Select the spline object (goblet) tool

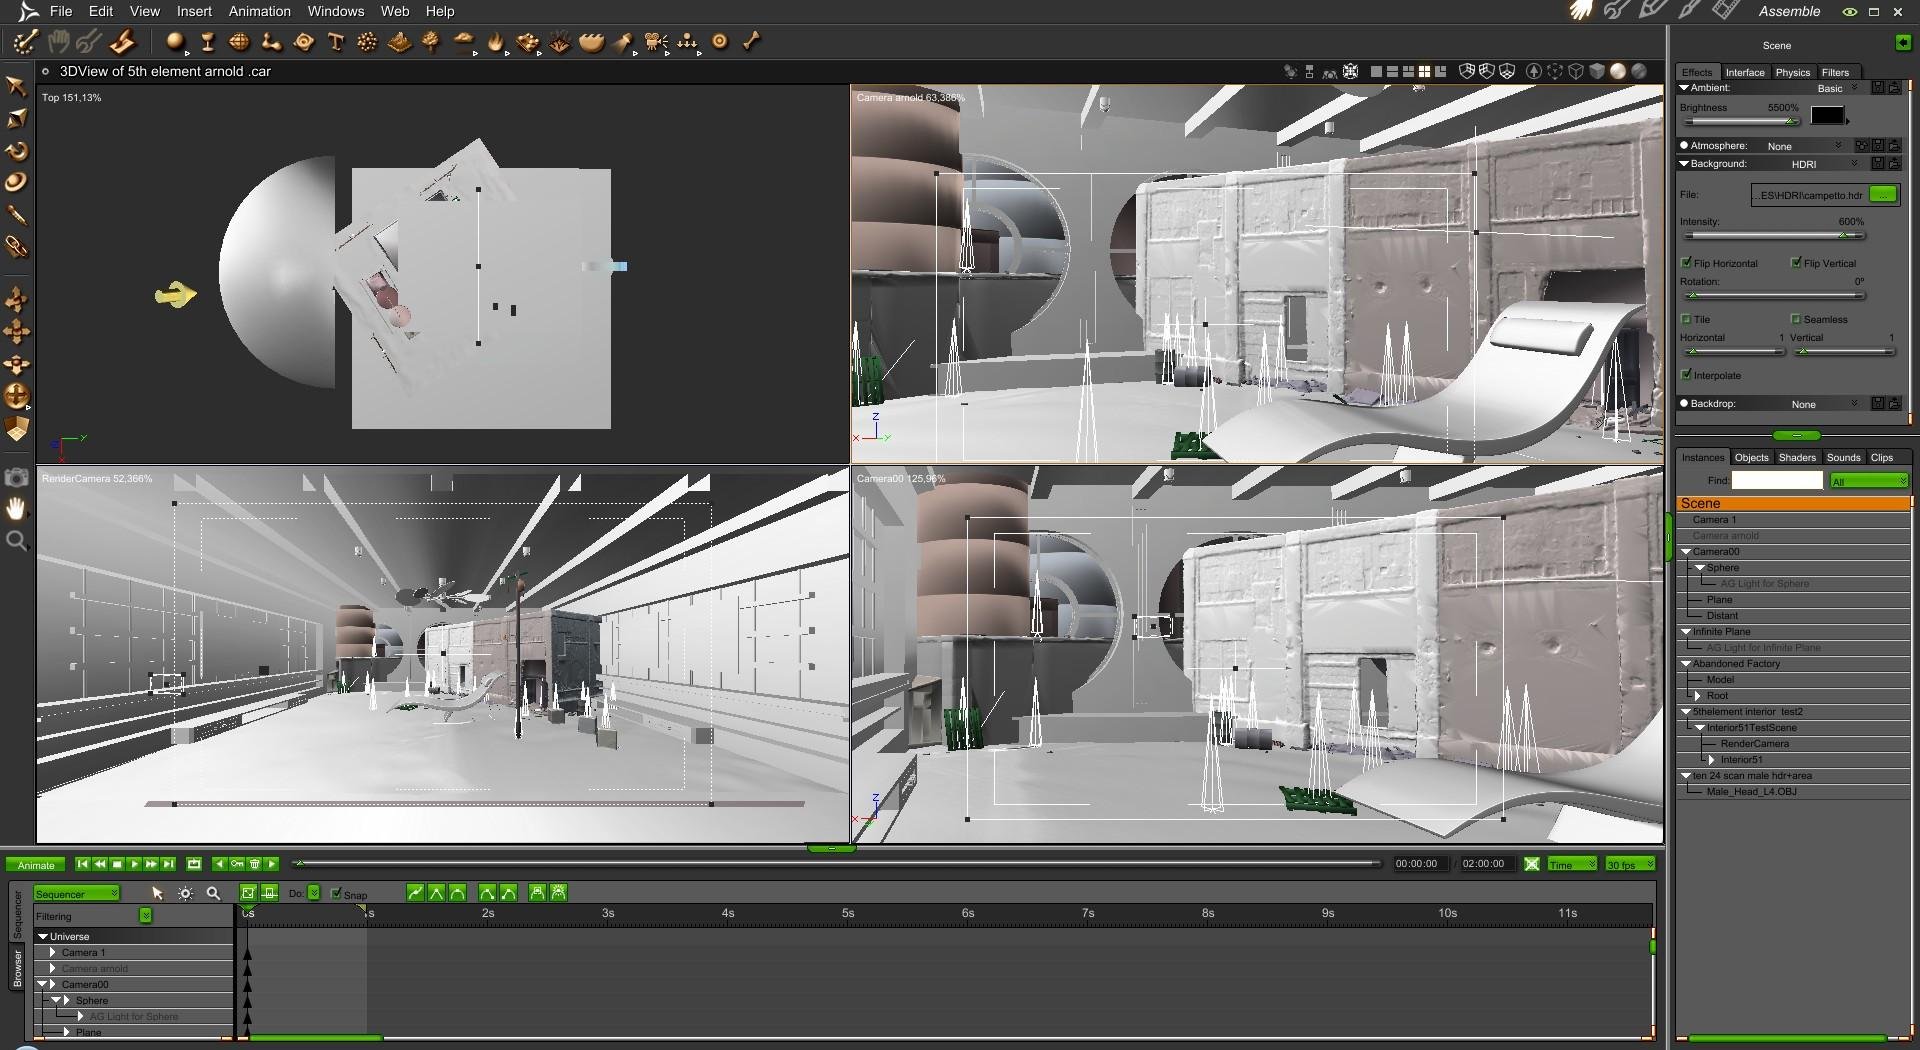coord(208,42)
